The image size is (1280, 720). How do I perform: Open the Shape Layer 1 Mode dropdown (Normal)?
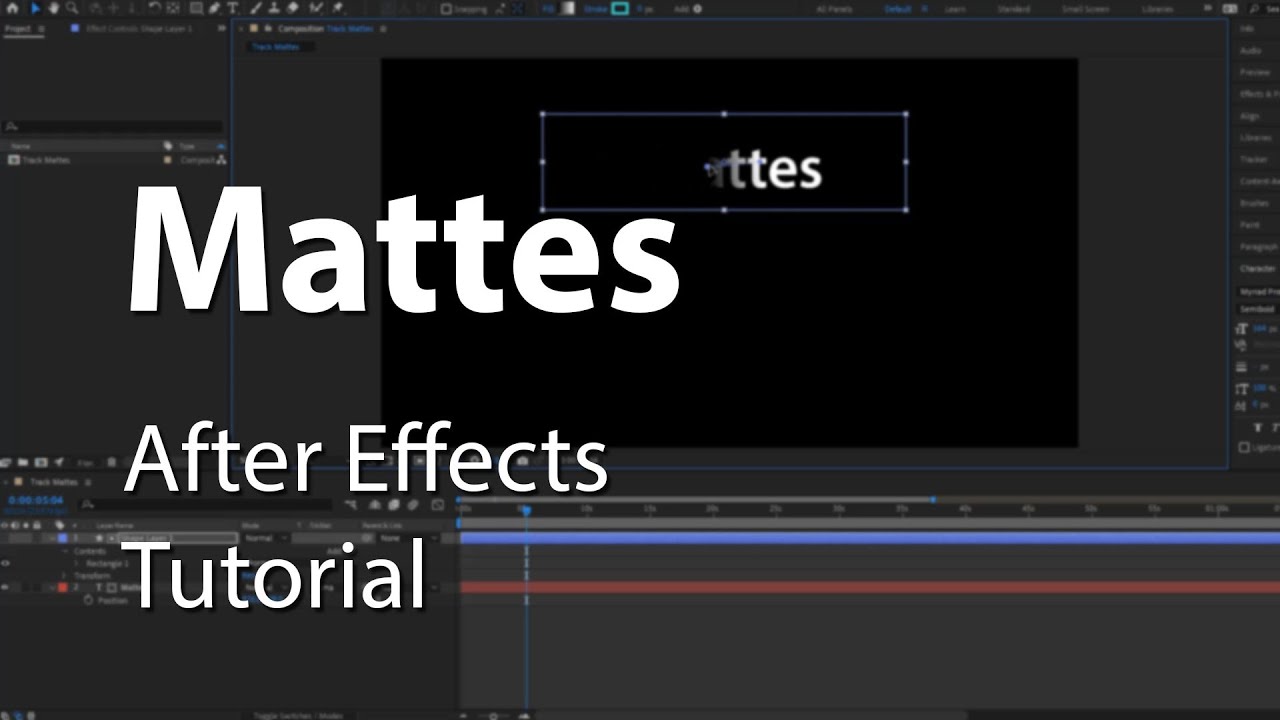tap(265, 538)
